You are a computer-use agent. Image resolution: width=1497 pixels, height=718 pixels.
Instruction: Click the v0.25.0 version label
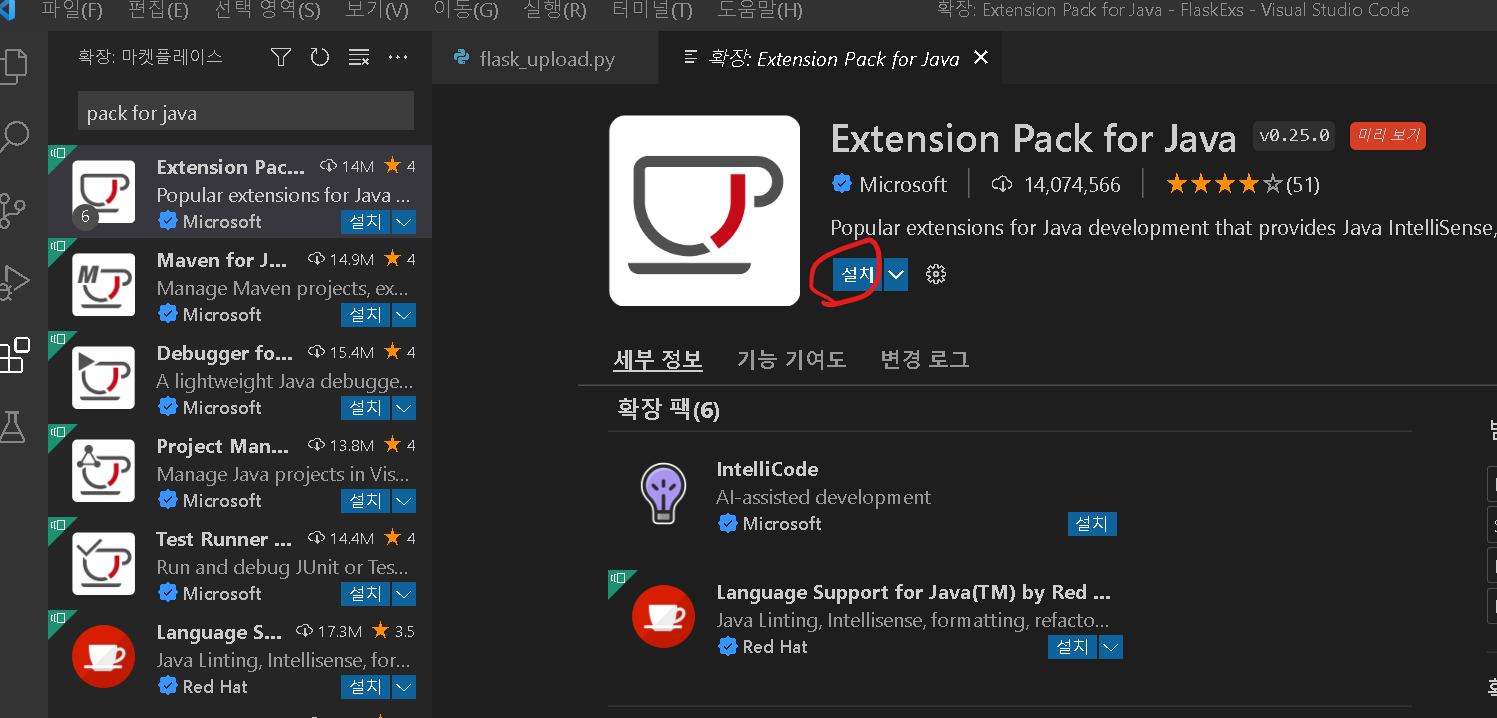[x=1294, y=135]
